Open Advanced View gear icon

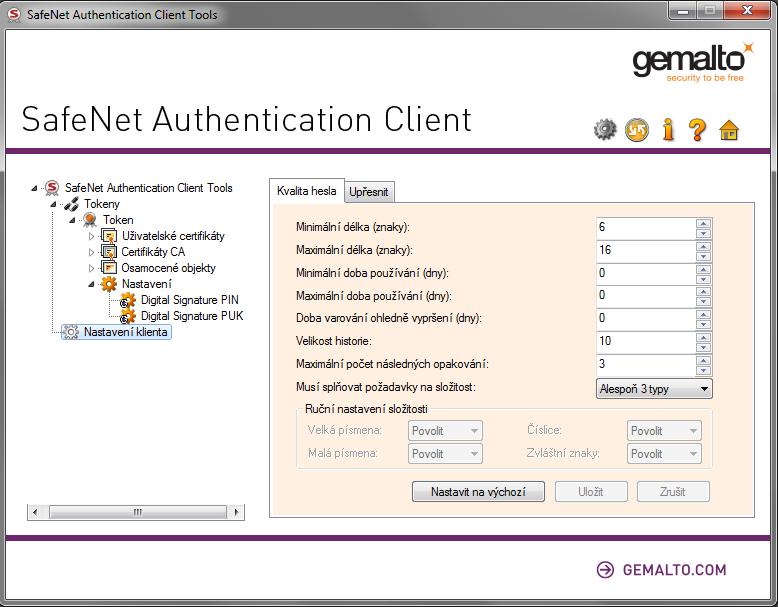coord(605,130)
